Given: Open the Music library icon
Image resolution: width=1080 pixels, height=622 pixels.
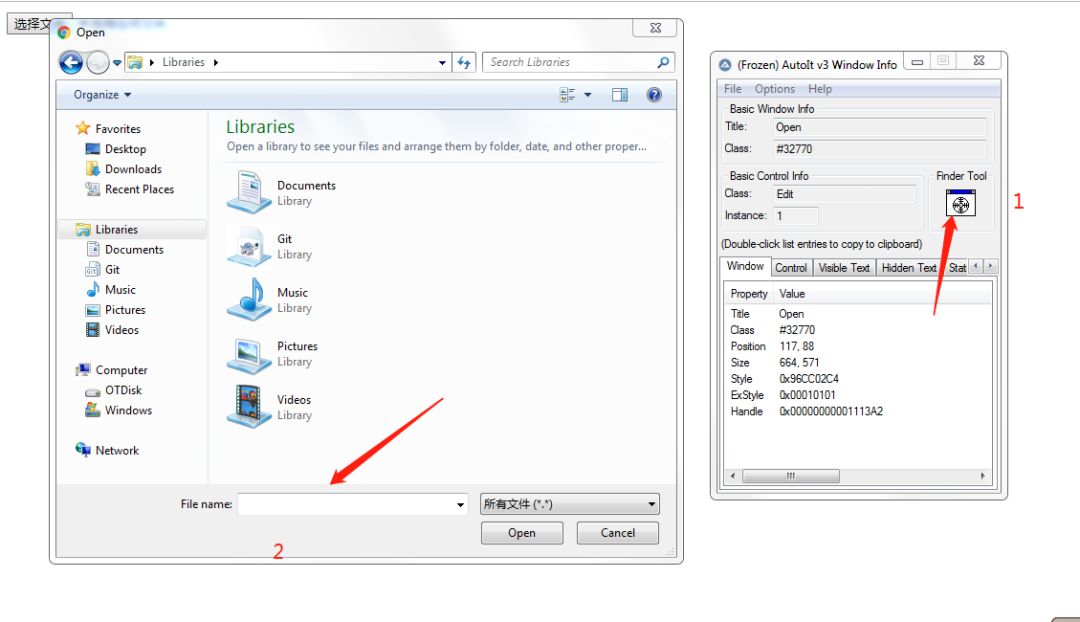Looking at the screenshot, I should click(248, 299).
